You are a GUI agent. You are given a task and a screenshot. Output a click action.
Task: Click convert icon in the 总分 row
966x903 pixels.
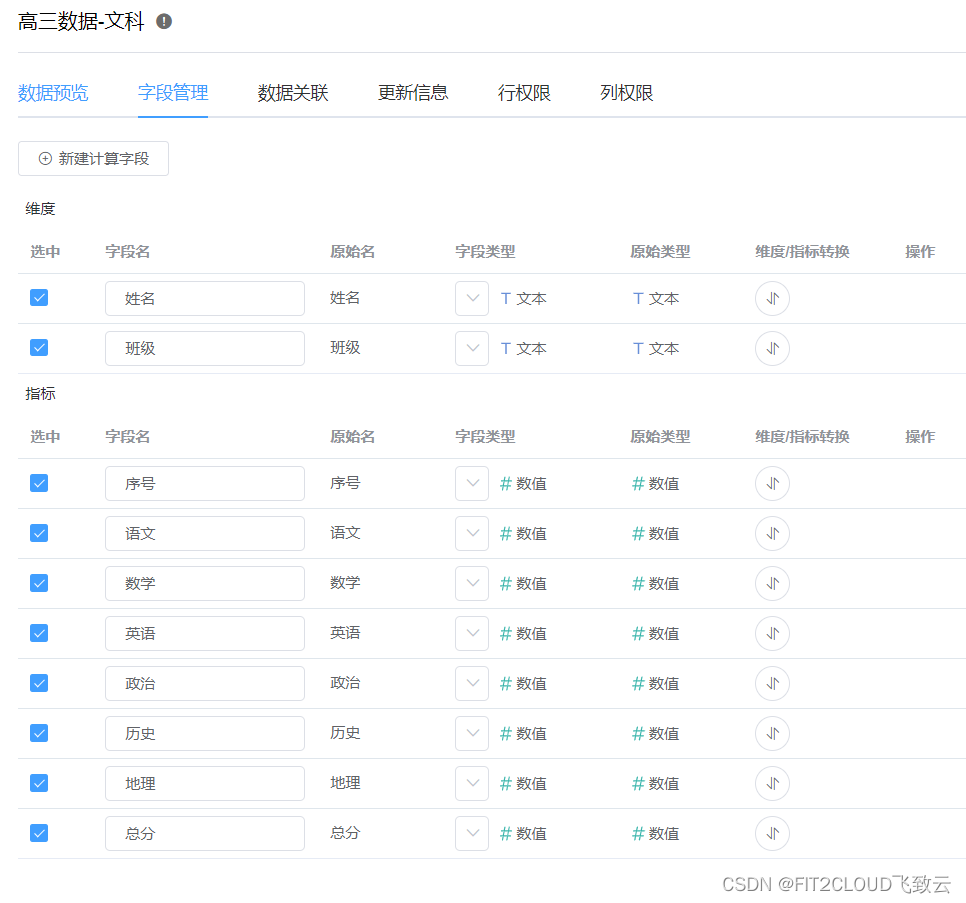772,833
